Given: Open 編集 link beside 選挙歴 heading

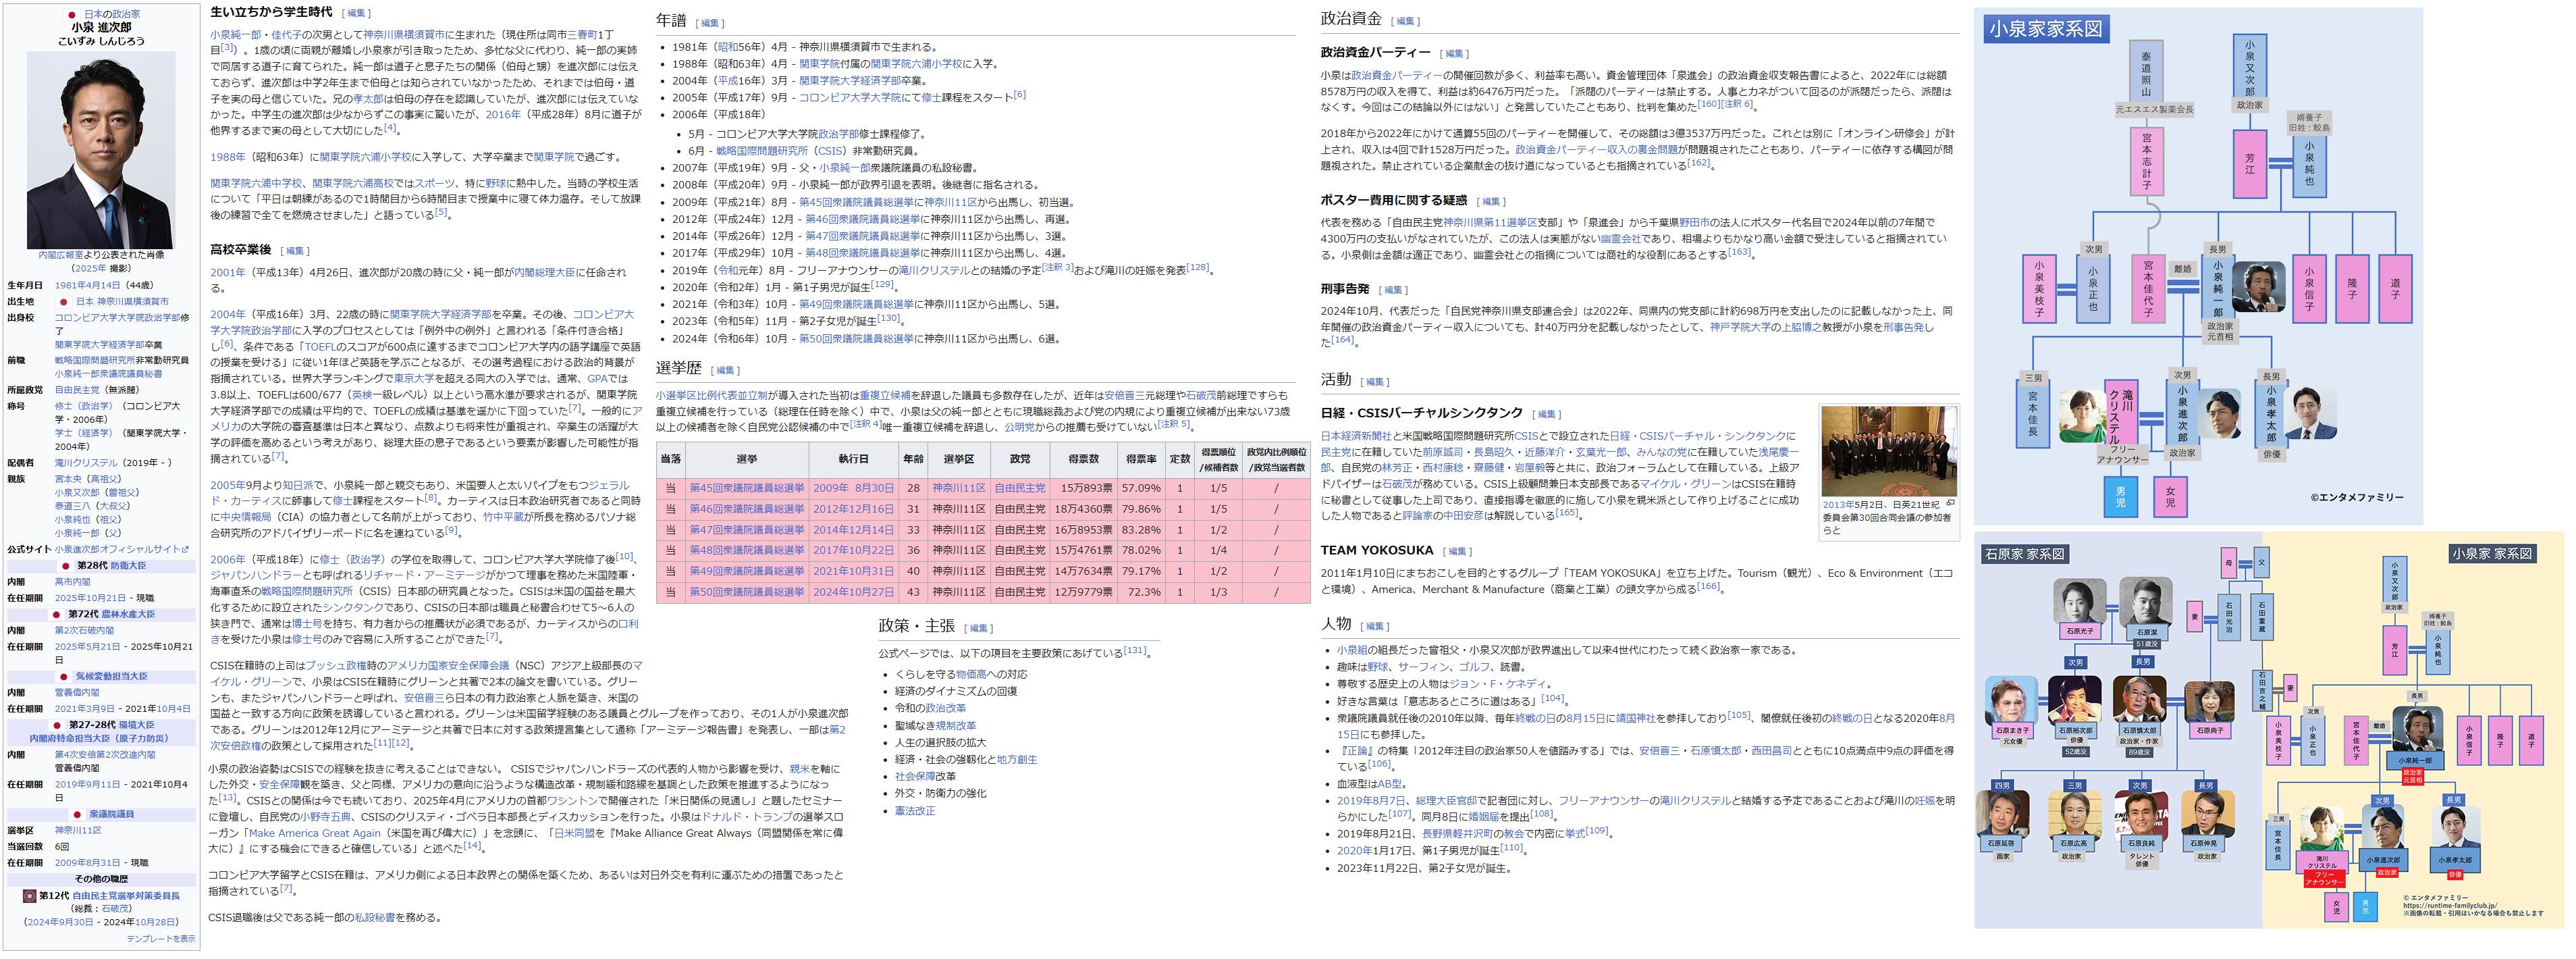Looking at the screenshot, I should click(x=725, y=371).
